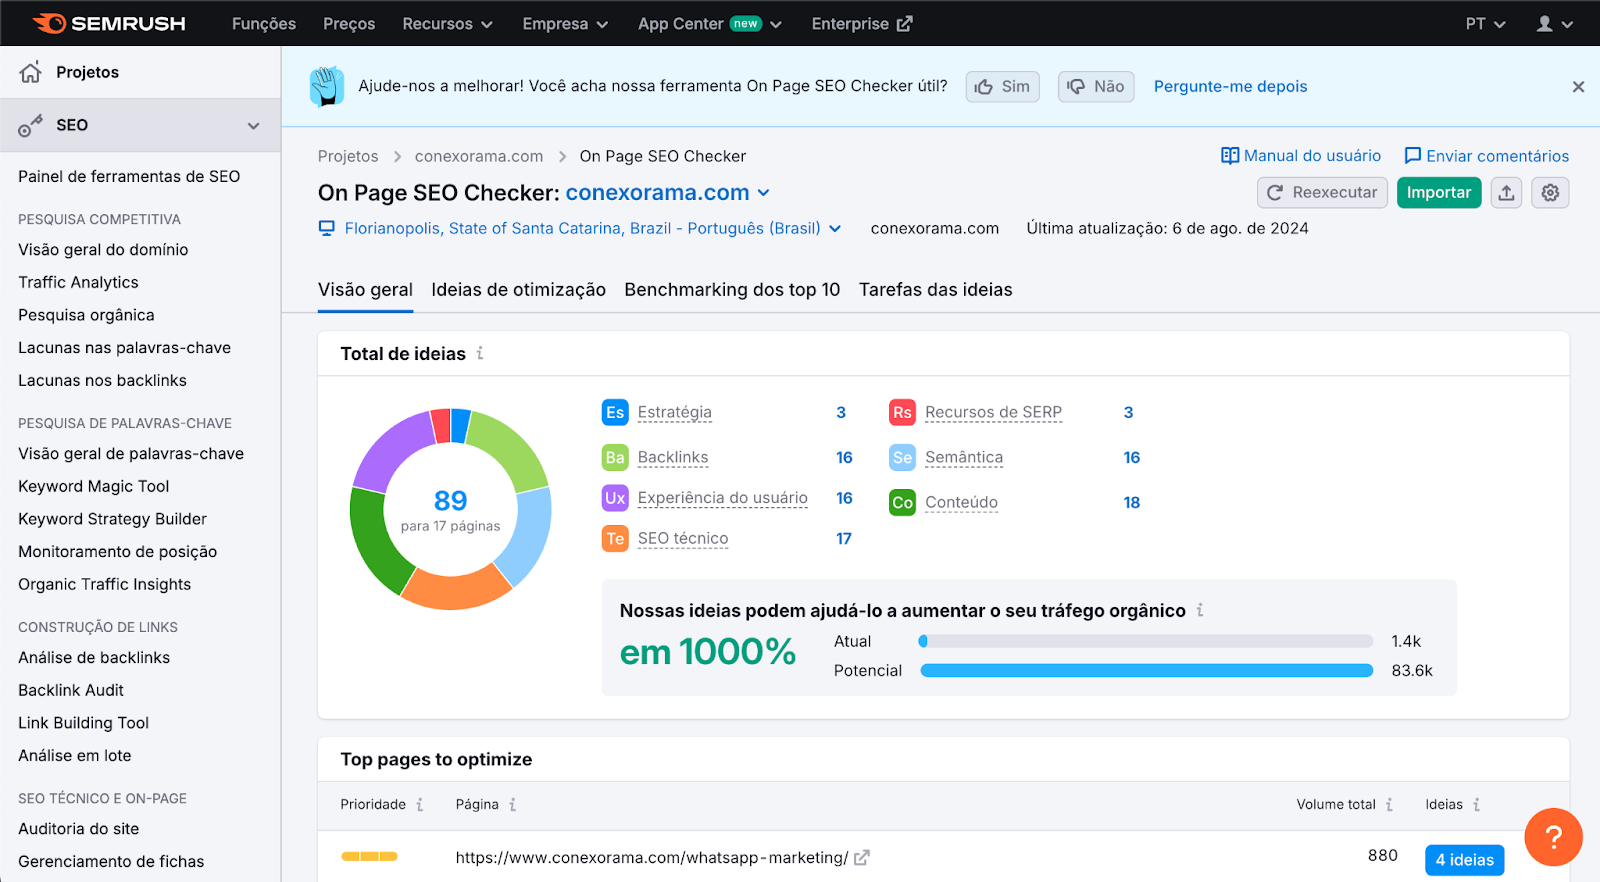The image size is (1600, 882).
Task: Open the whatsapp-marketing page URL
Action: (652, 857)
